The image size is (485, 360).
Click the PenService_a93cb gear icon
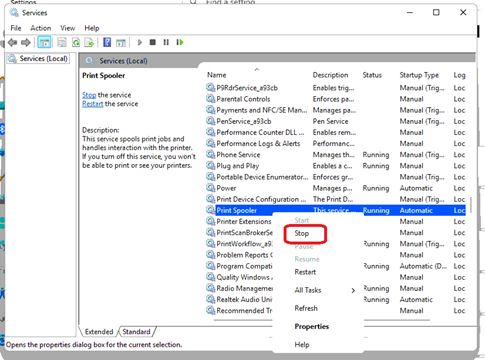click(x=210, y=121)
